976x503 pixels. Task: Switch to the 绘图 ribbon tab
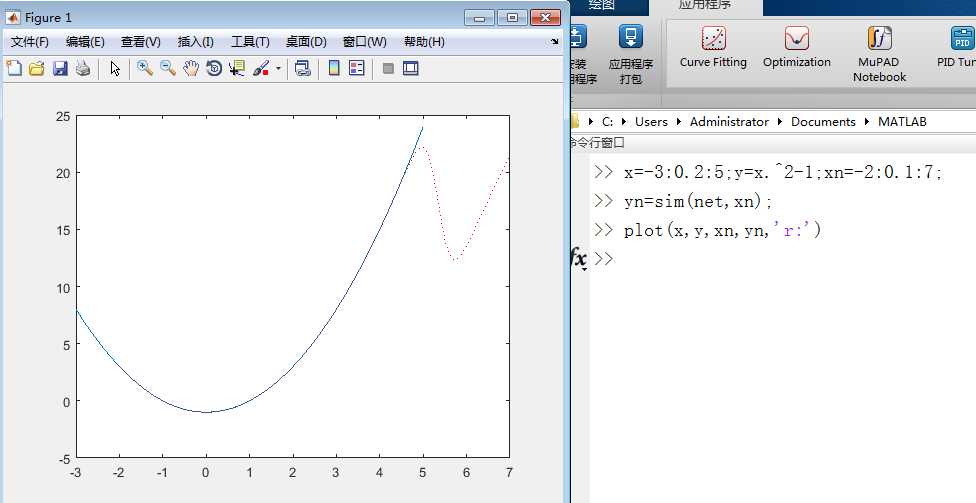[x=601, y=6]
